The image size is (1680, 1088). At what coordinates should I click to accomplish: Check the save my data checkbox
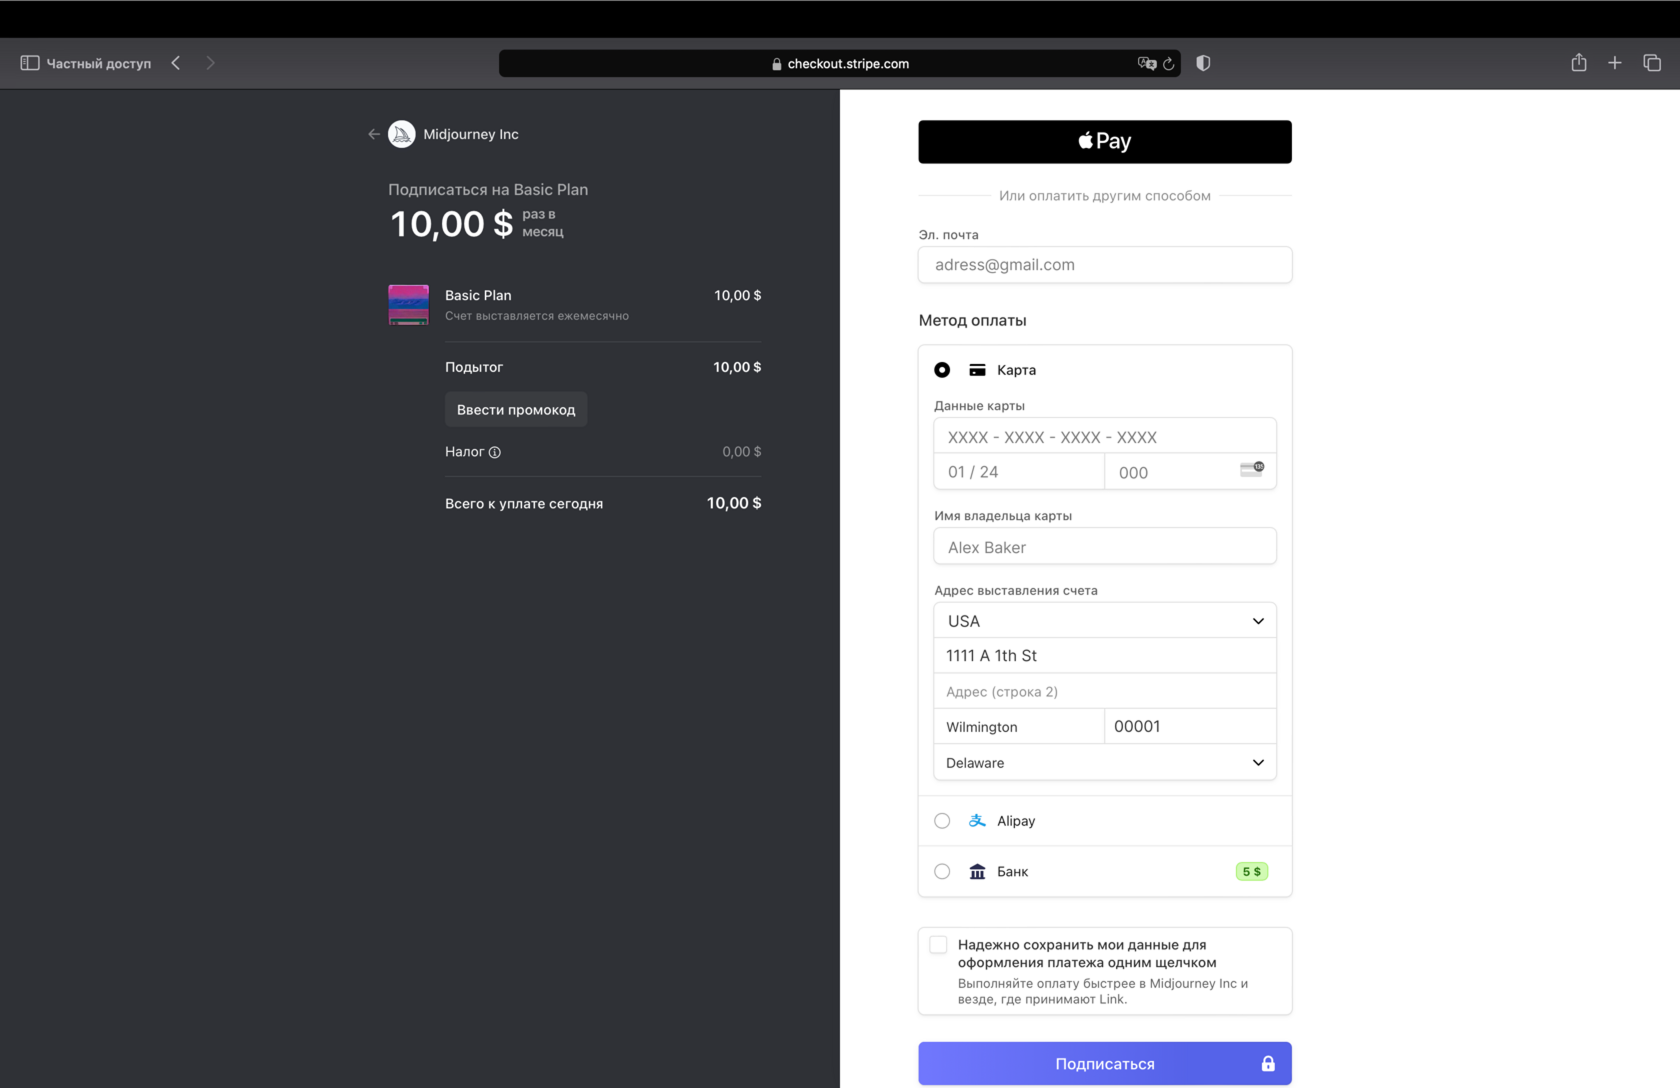(938, 945)
